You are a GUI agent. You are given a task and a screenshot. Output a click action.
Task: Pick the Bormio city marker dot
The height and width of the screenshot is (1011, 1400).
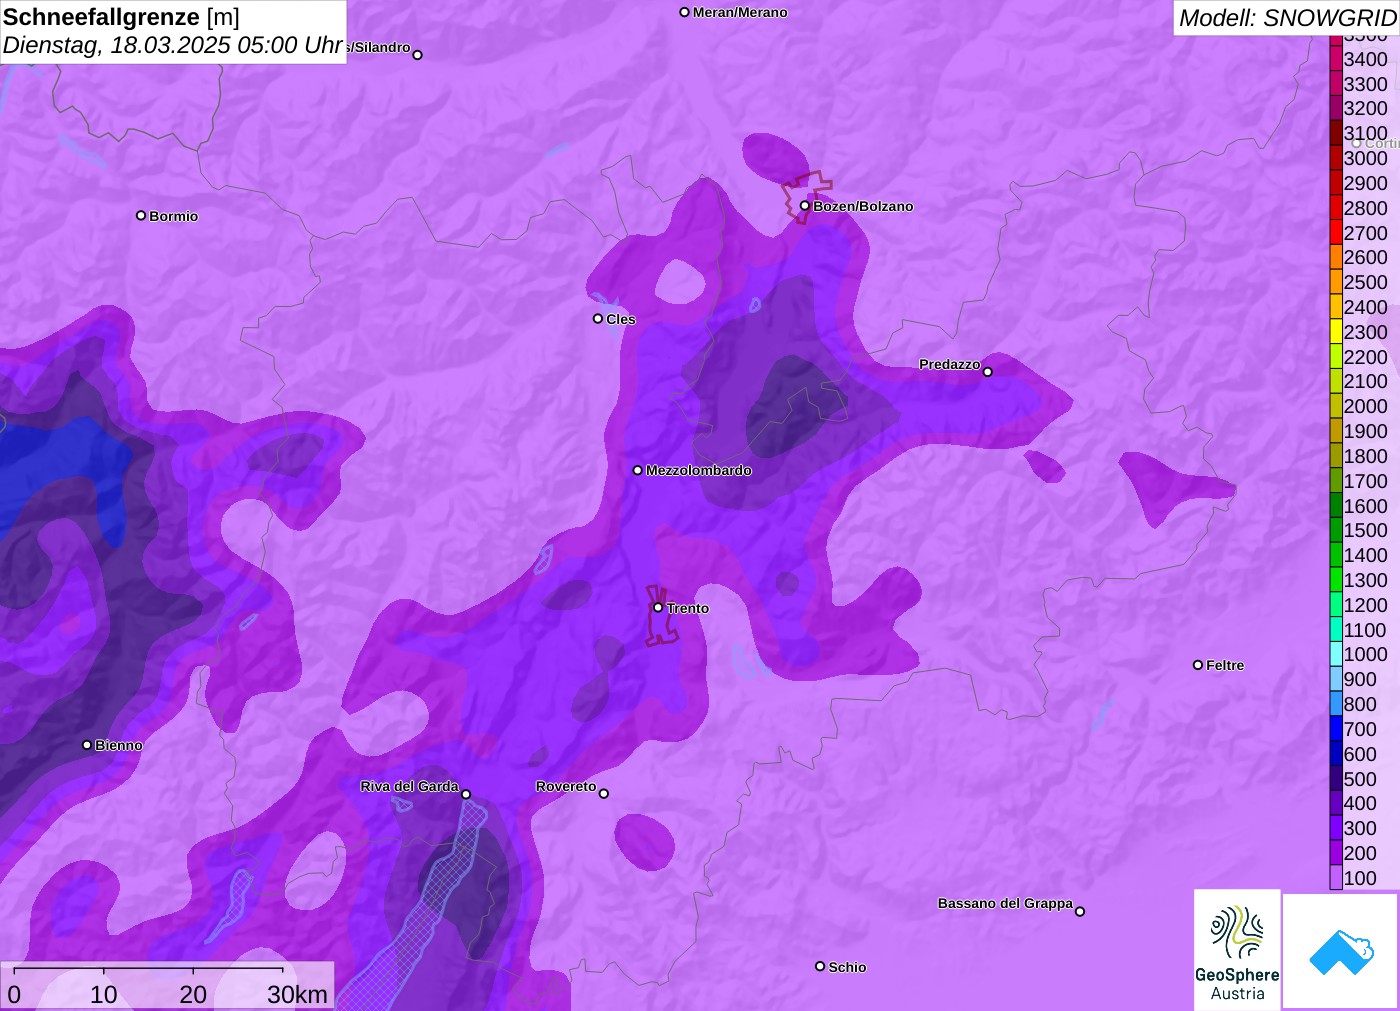click(x=141, y=215)
